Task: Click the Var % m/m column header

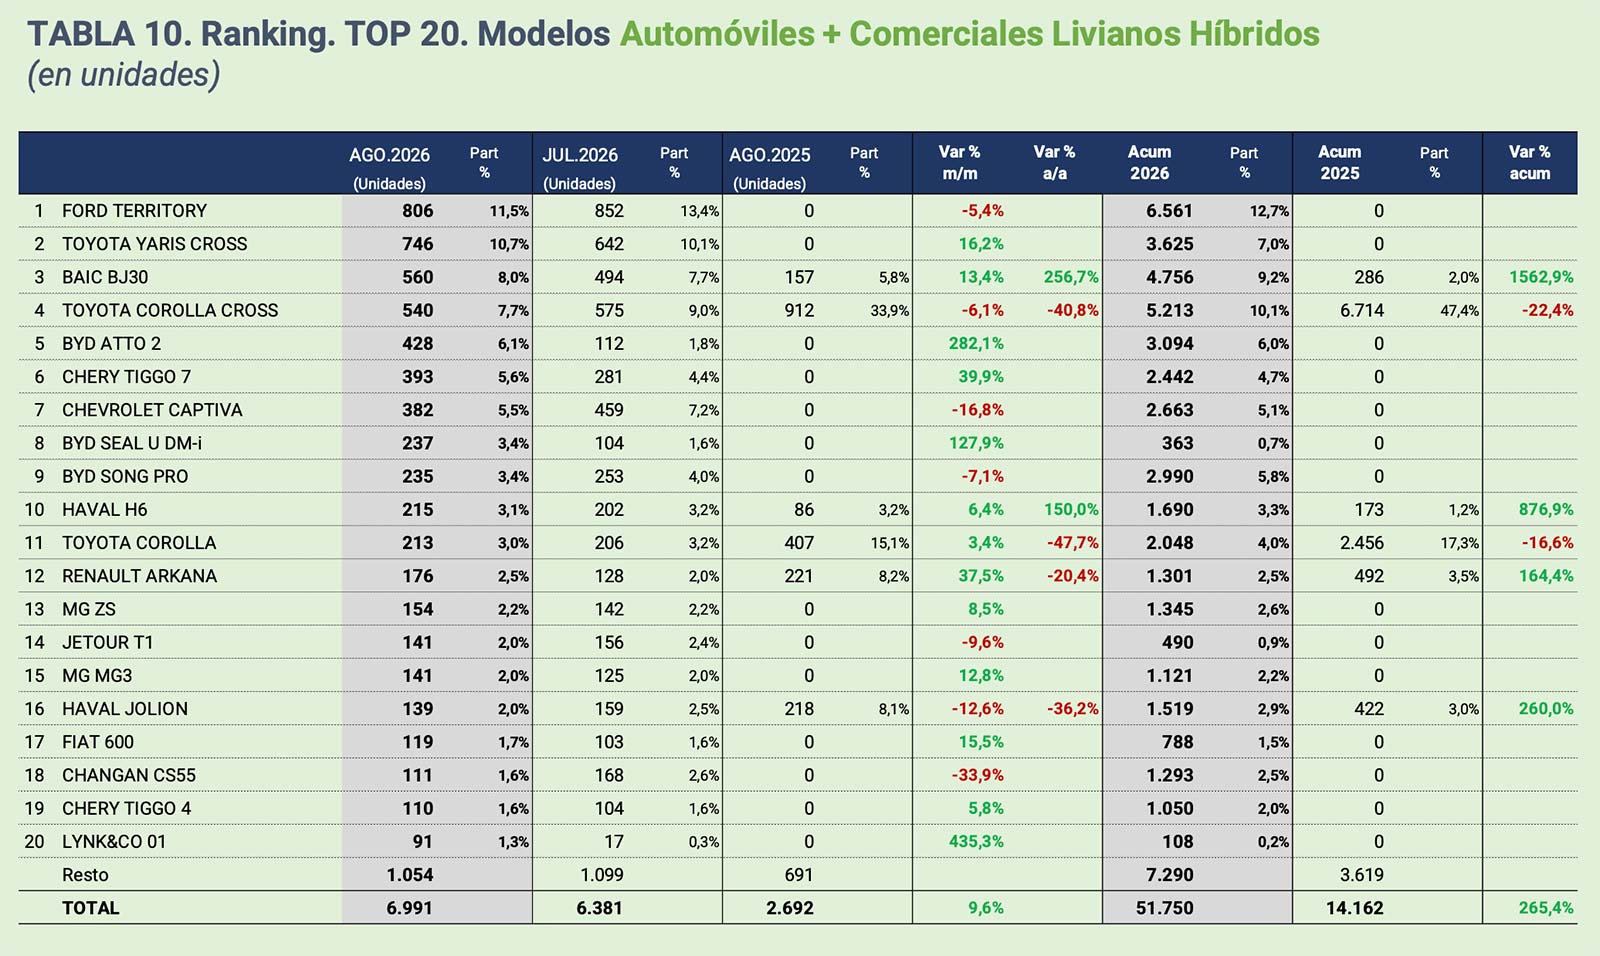Action: (x=959, y=162)
